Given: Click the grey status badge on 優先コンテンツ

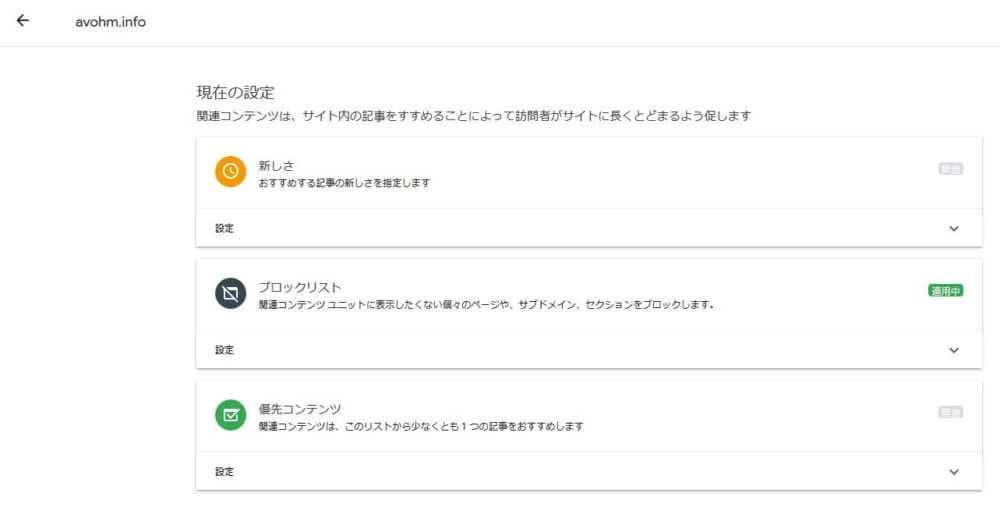Looking at the screenshot, I should (950, 412).
